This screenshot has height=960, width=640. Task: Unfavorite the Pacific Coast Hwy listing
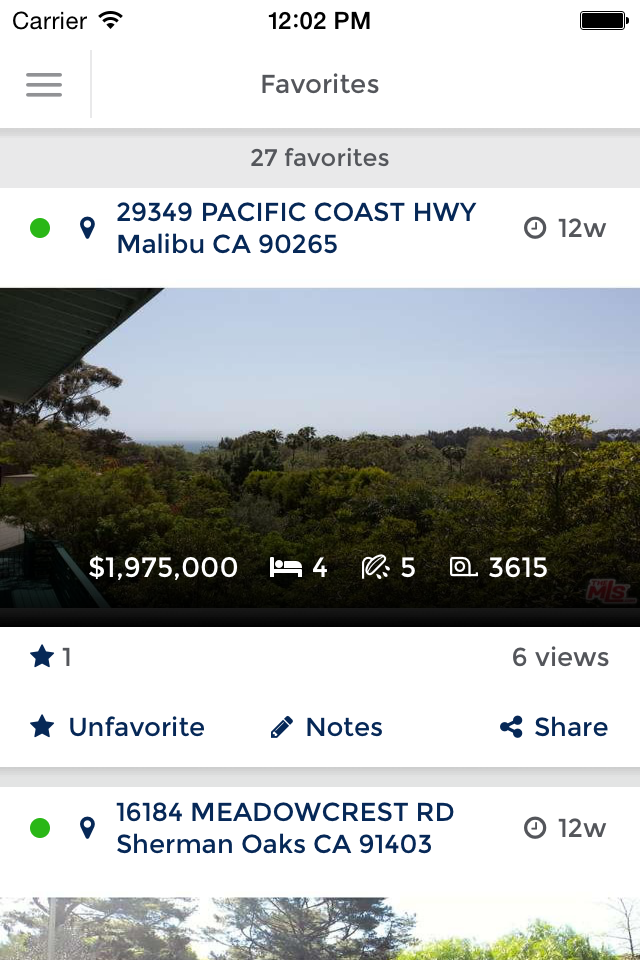117,727
